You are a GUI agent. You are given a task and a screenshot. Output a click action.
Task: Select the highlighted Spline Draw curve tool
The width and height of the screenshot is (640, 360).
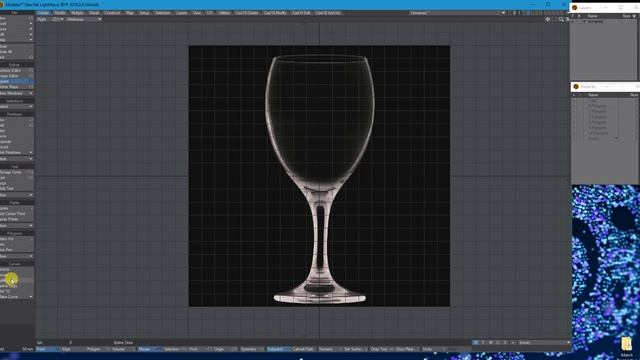pyautogui.click(x=16, y=280)
